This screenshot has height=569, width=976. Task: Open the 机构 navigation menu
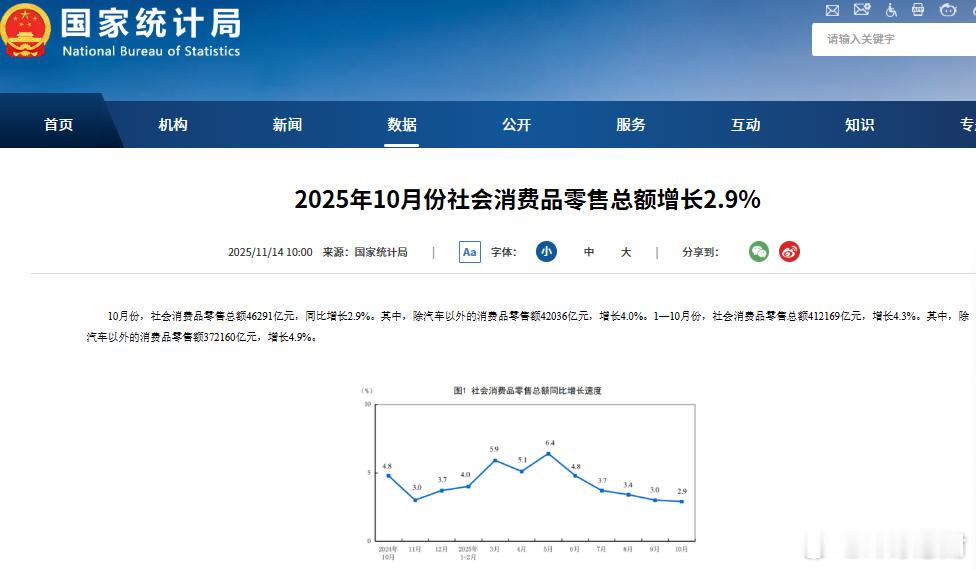click(x=173, y=125)
